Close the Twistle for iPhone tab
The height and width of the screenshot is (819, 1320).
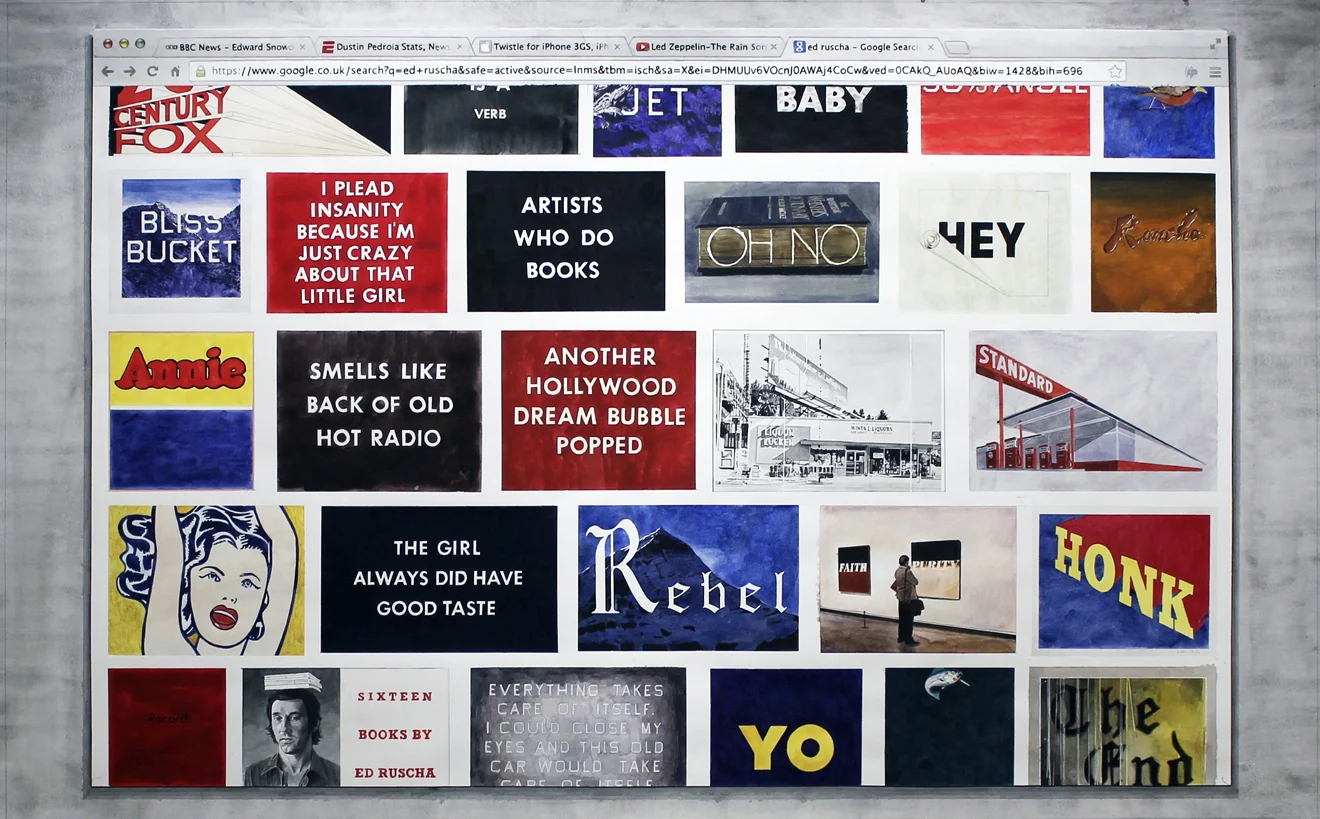coord(617,47)
